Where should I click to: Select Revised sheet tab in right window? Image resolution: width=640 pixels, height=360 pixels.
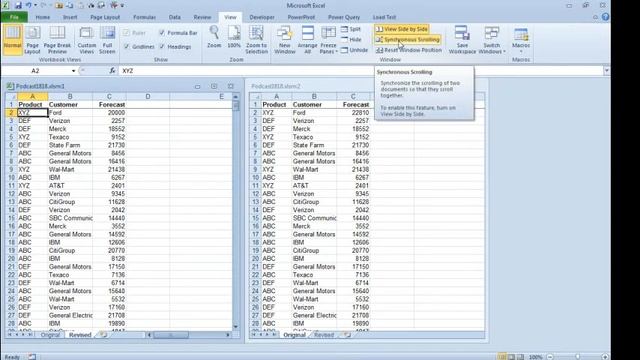(324, 335)
